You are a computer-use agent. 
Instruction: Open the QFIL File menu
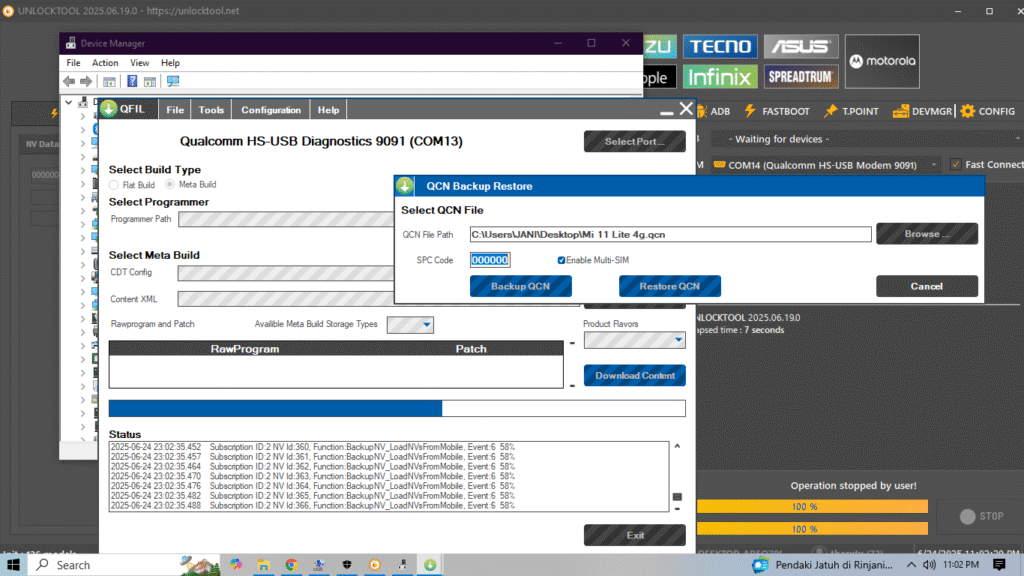pyautogui.click(x=175, y=110)
